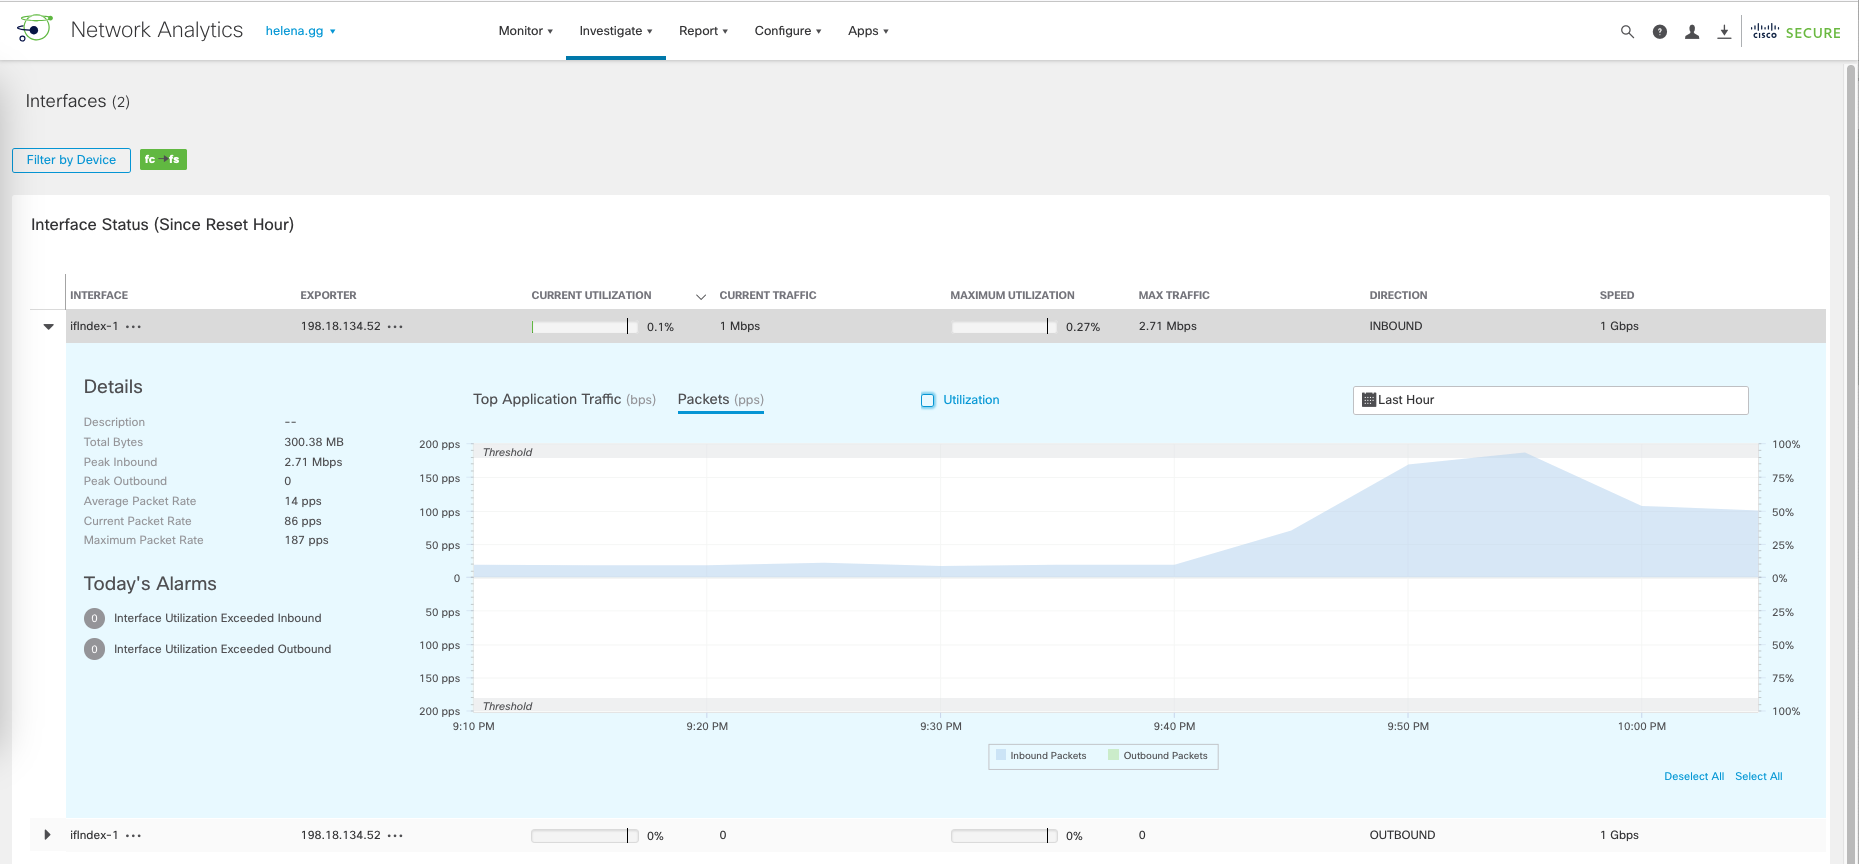
Task: Switch to Top Application Traffic tab
Action: [x=564, y=399]
